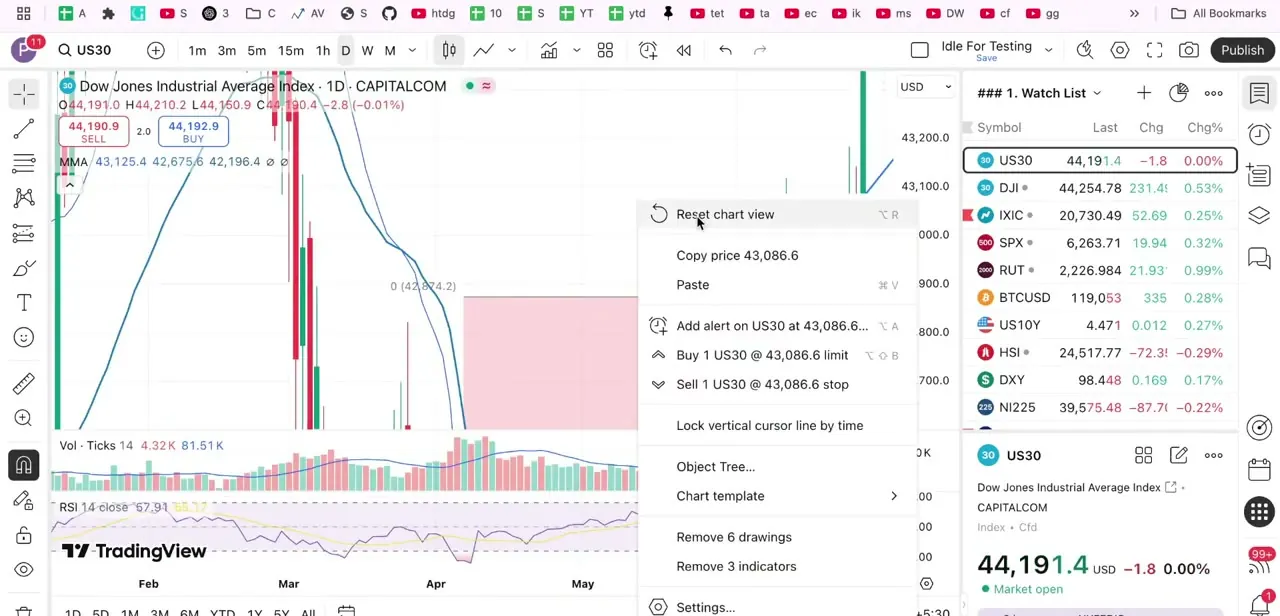Hide all drawings with eye icon
The height and width of the screenshot is (616, 1280).
pyautogui.click(x=24, y=570)
